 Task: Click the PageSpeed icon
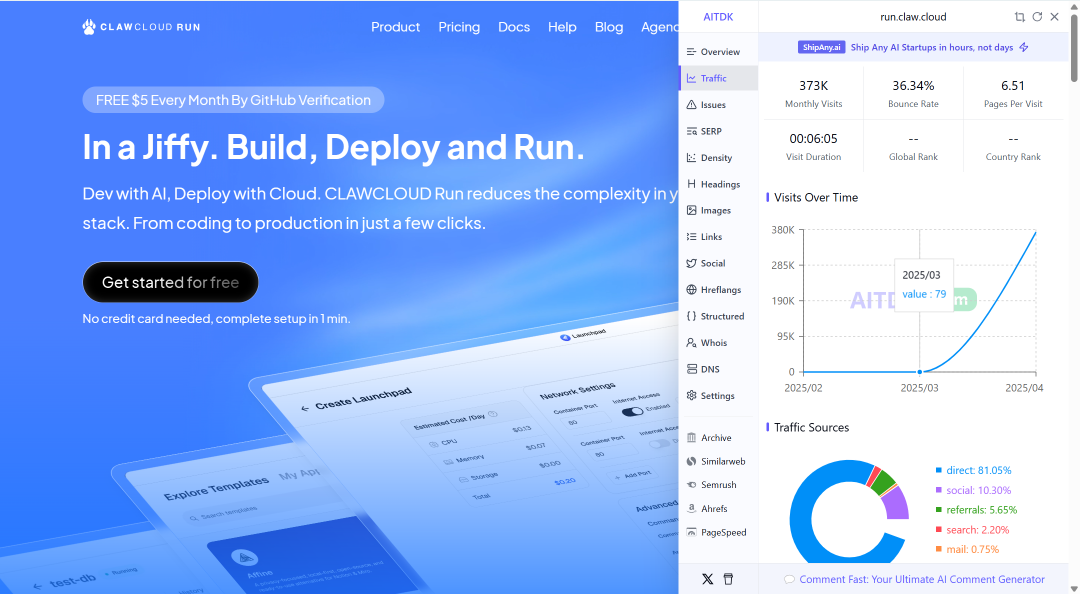(692, 532)
